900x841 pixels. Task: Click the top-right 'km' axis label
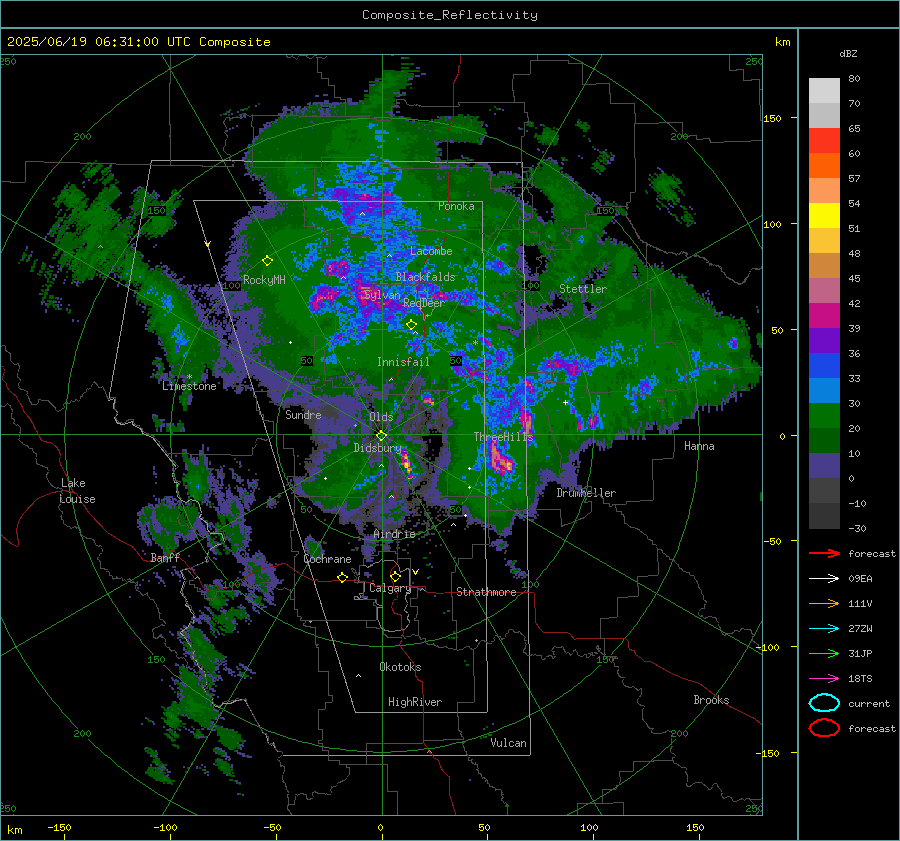pos(782,42)
